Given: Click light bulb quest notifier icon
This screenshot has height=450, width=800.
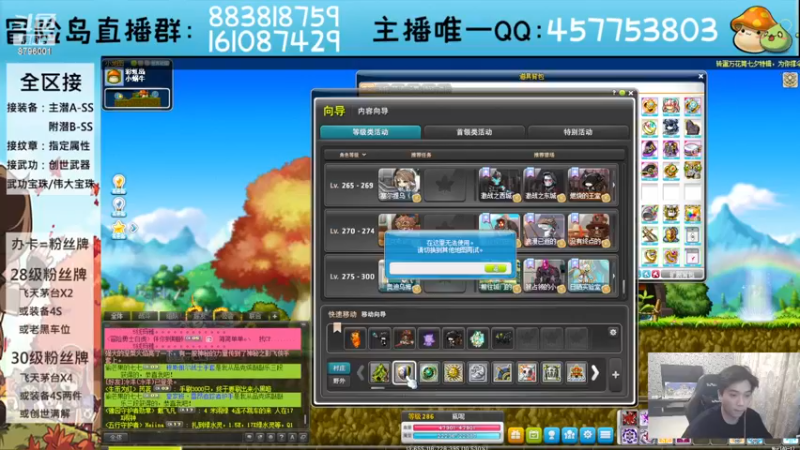Looking at the screenshot, I should pyautogui.click(x=119, y=184).
